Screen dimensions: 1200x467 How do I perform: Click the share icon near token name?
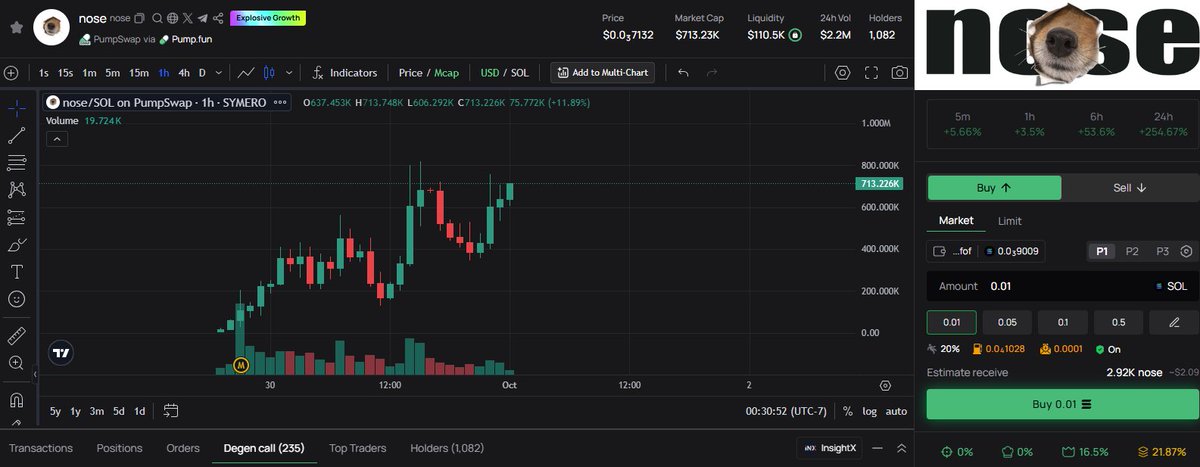click(218, 18)
